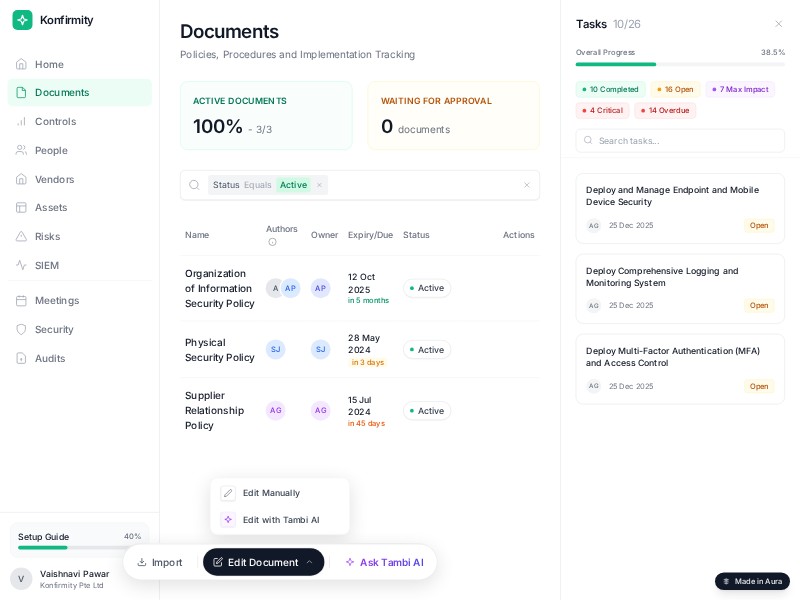This screenshot has width=800, height=600.
Task: Expand the Made in Aura badge
Action: 753,581
